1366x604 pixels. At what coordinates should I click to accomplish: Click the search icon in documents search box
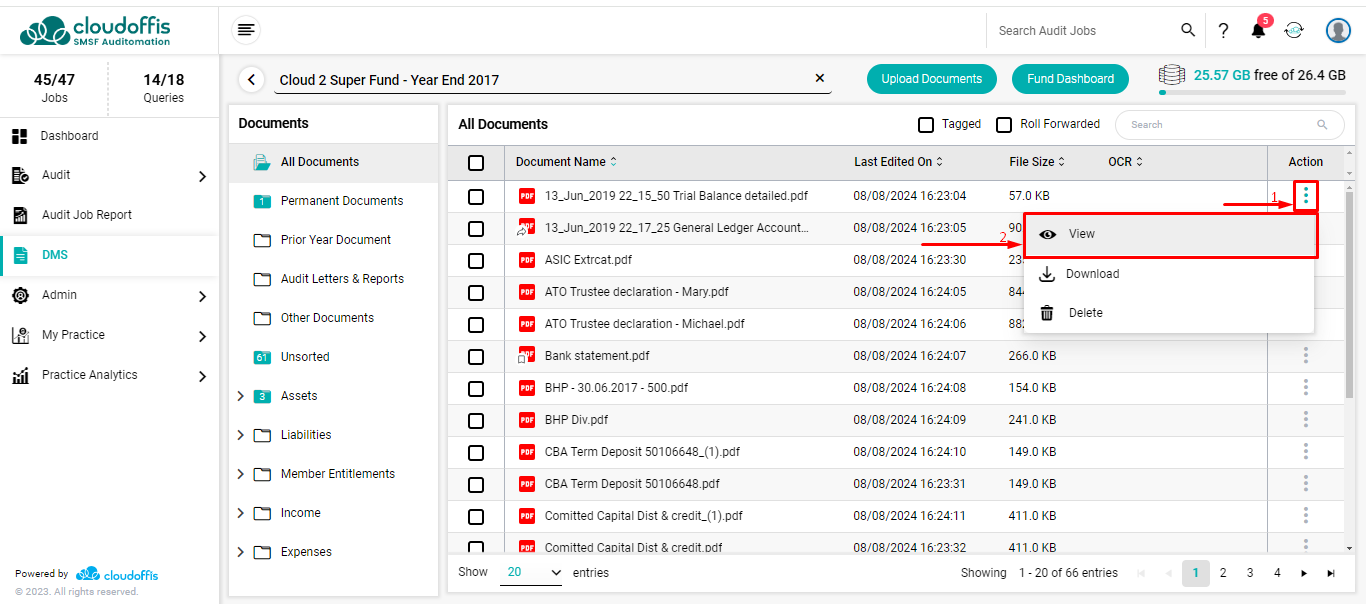(x=1322, y=125)
